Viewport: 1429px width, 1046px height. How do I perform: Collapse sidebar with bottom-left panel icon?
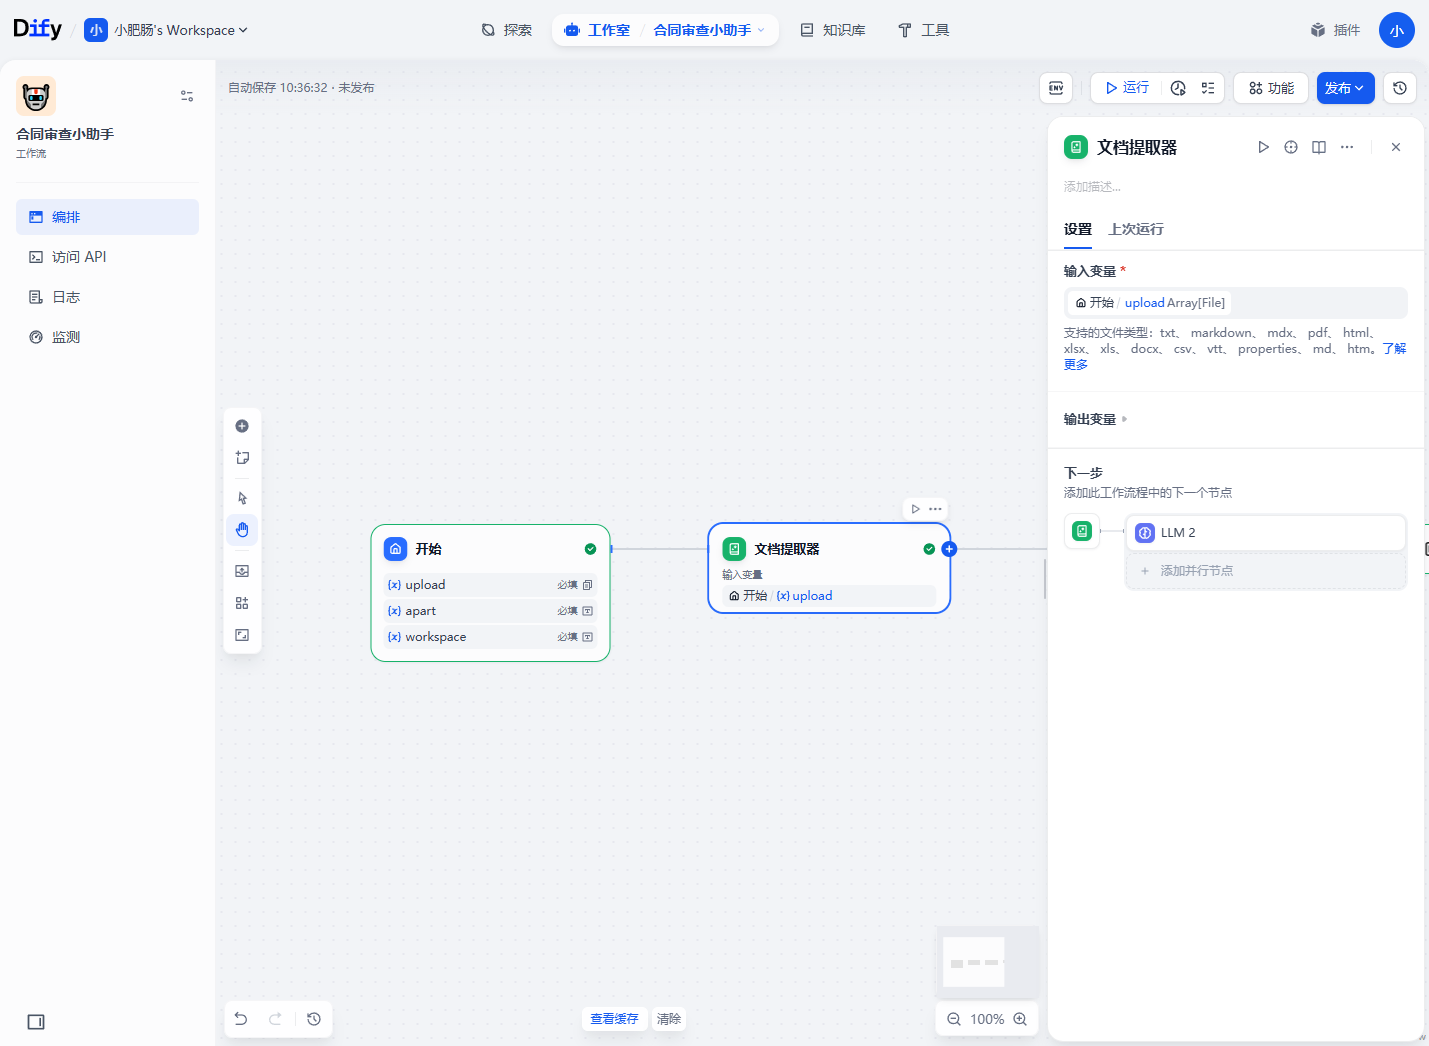click(x=36, y=1022)
